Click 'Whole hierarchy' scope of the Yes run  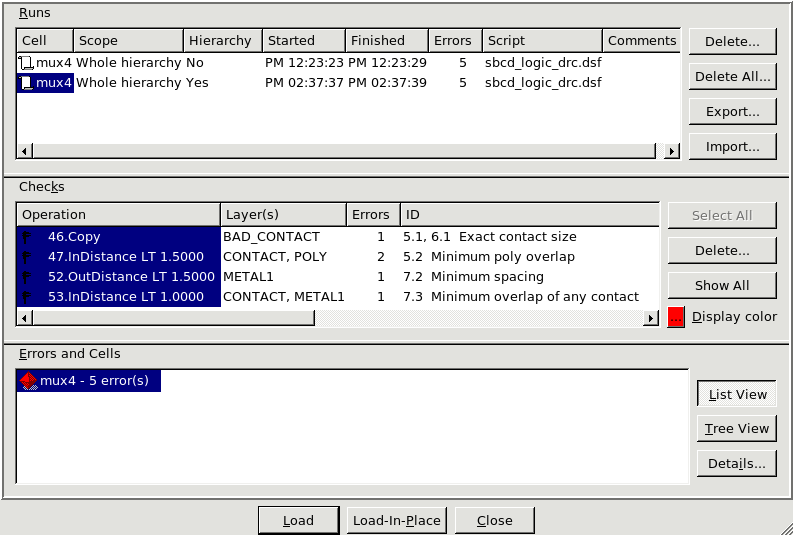pos(128,83)
